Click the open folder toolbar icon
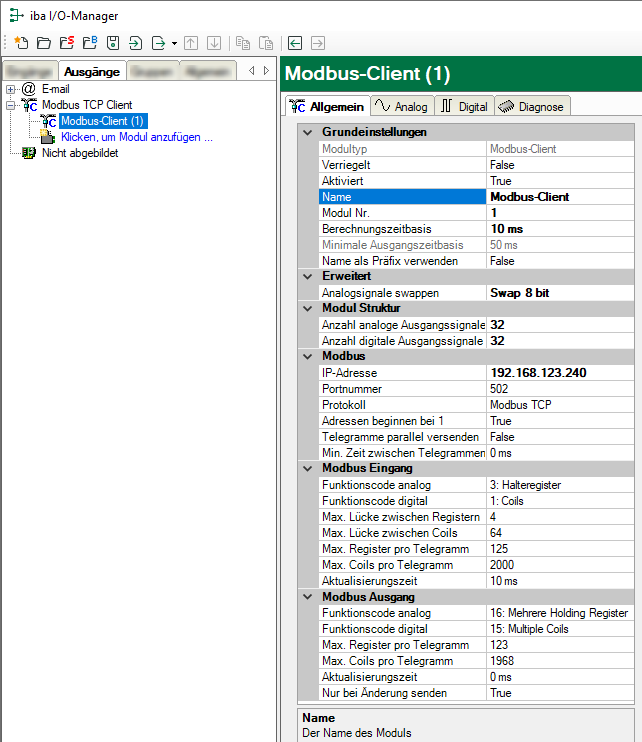Screen dimensions: 642x742 pos(43,43)
